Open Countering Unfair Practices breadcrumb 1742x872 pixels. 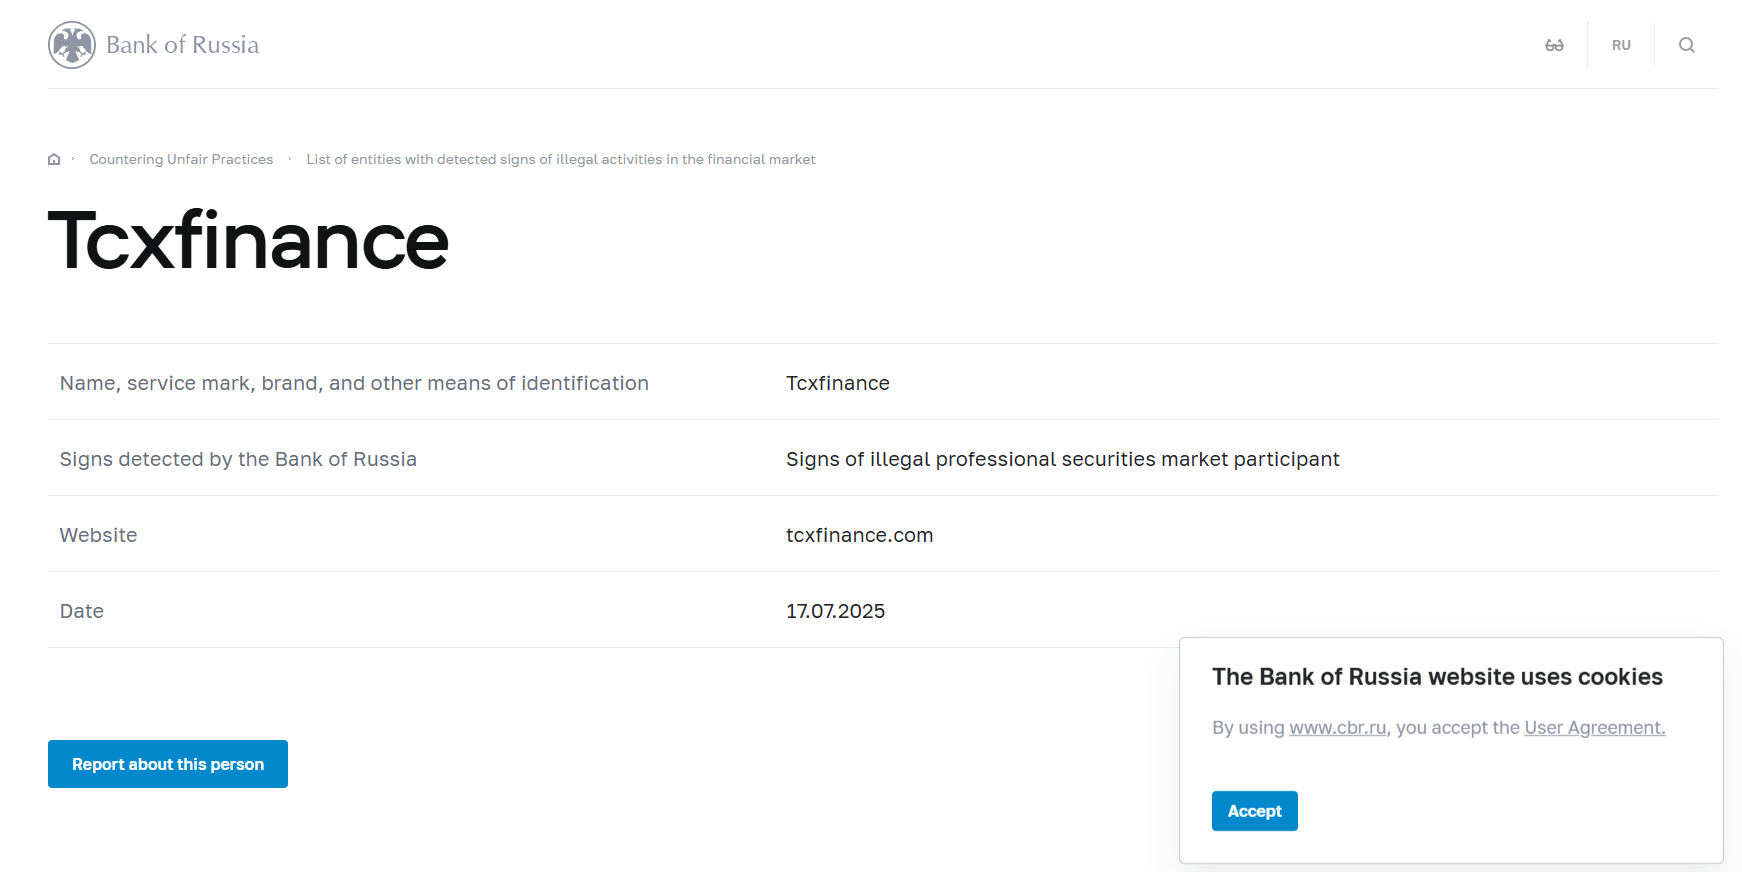coord(181,160)
